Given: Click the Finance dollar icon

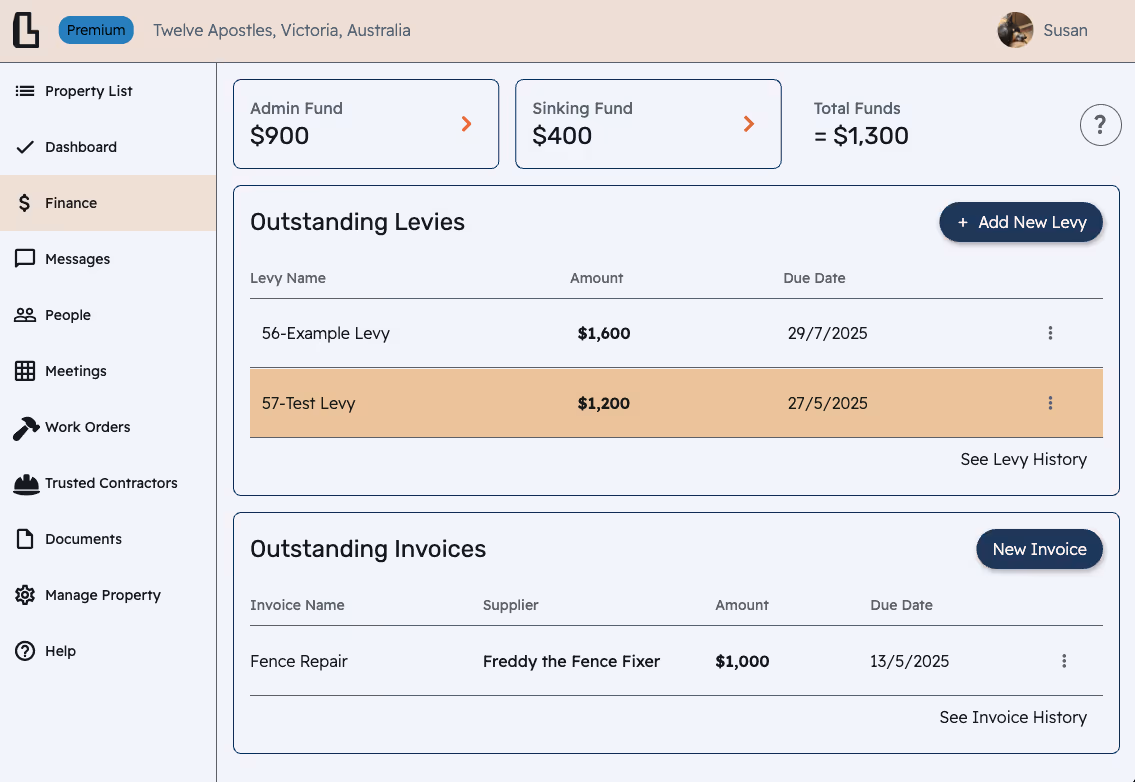Looking at the screenshot, I should [x=25, y=203].
